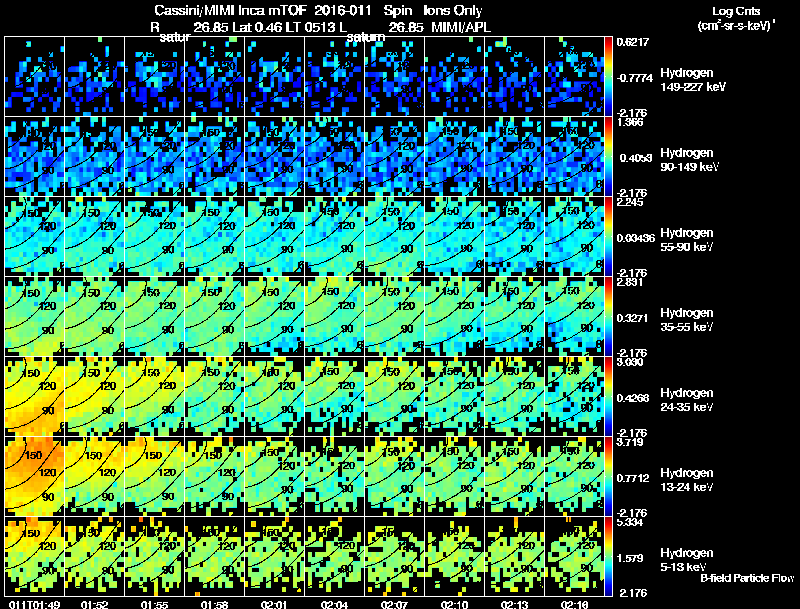
Task: Select the 'Ions Only' text in the title
Action: pos(453,11)
